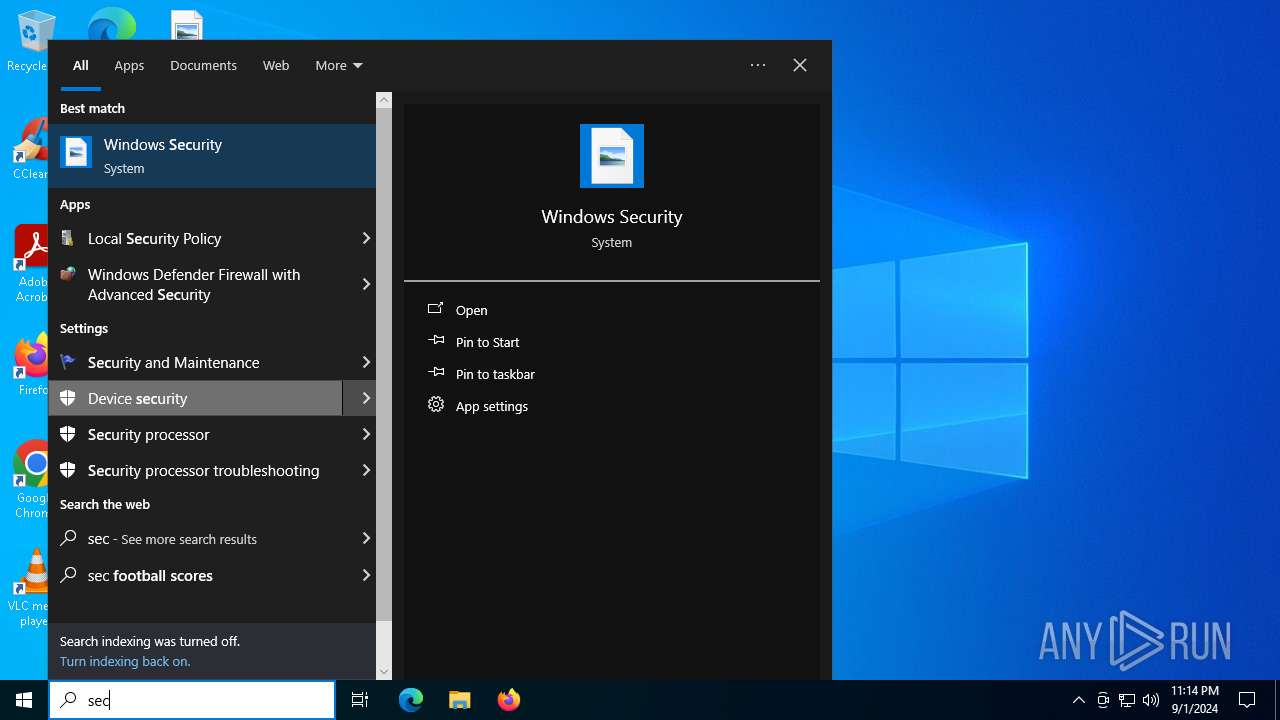Screen dimensions: 1280x720
Task: Open the More filter dropdown
Action: pos(339,65)
